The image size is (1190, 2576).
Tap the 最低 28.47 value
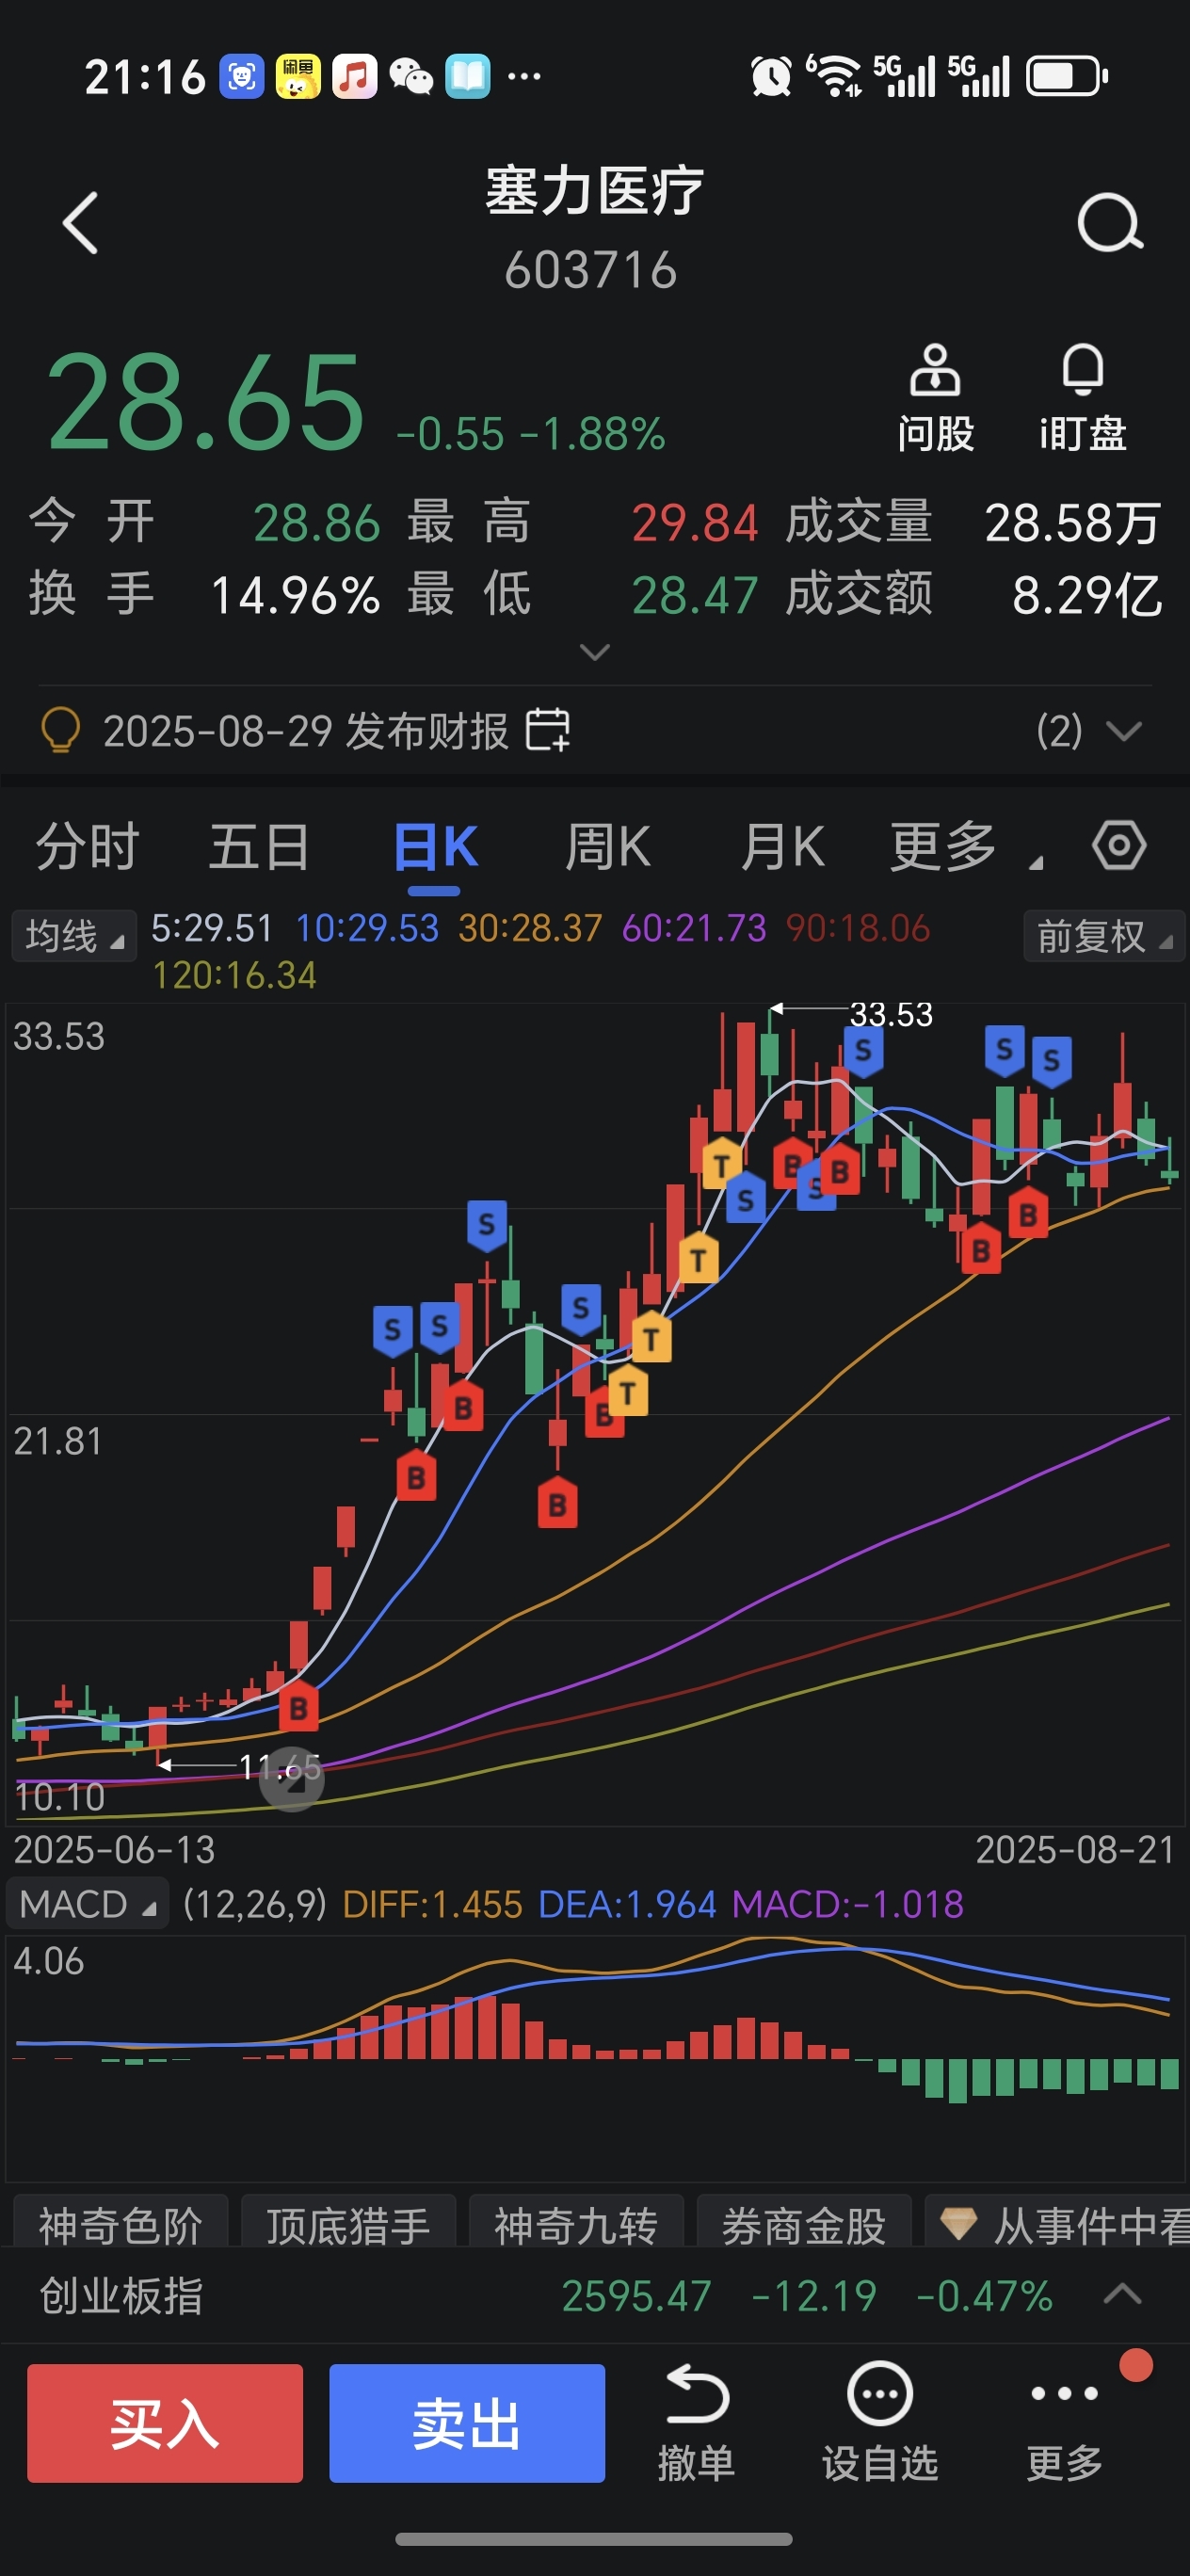pos(695,596)
